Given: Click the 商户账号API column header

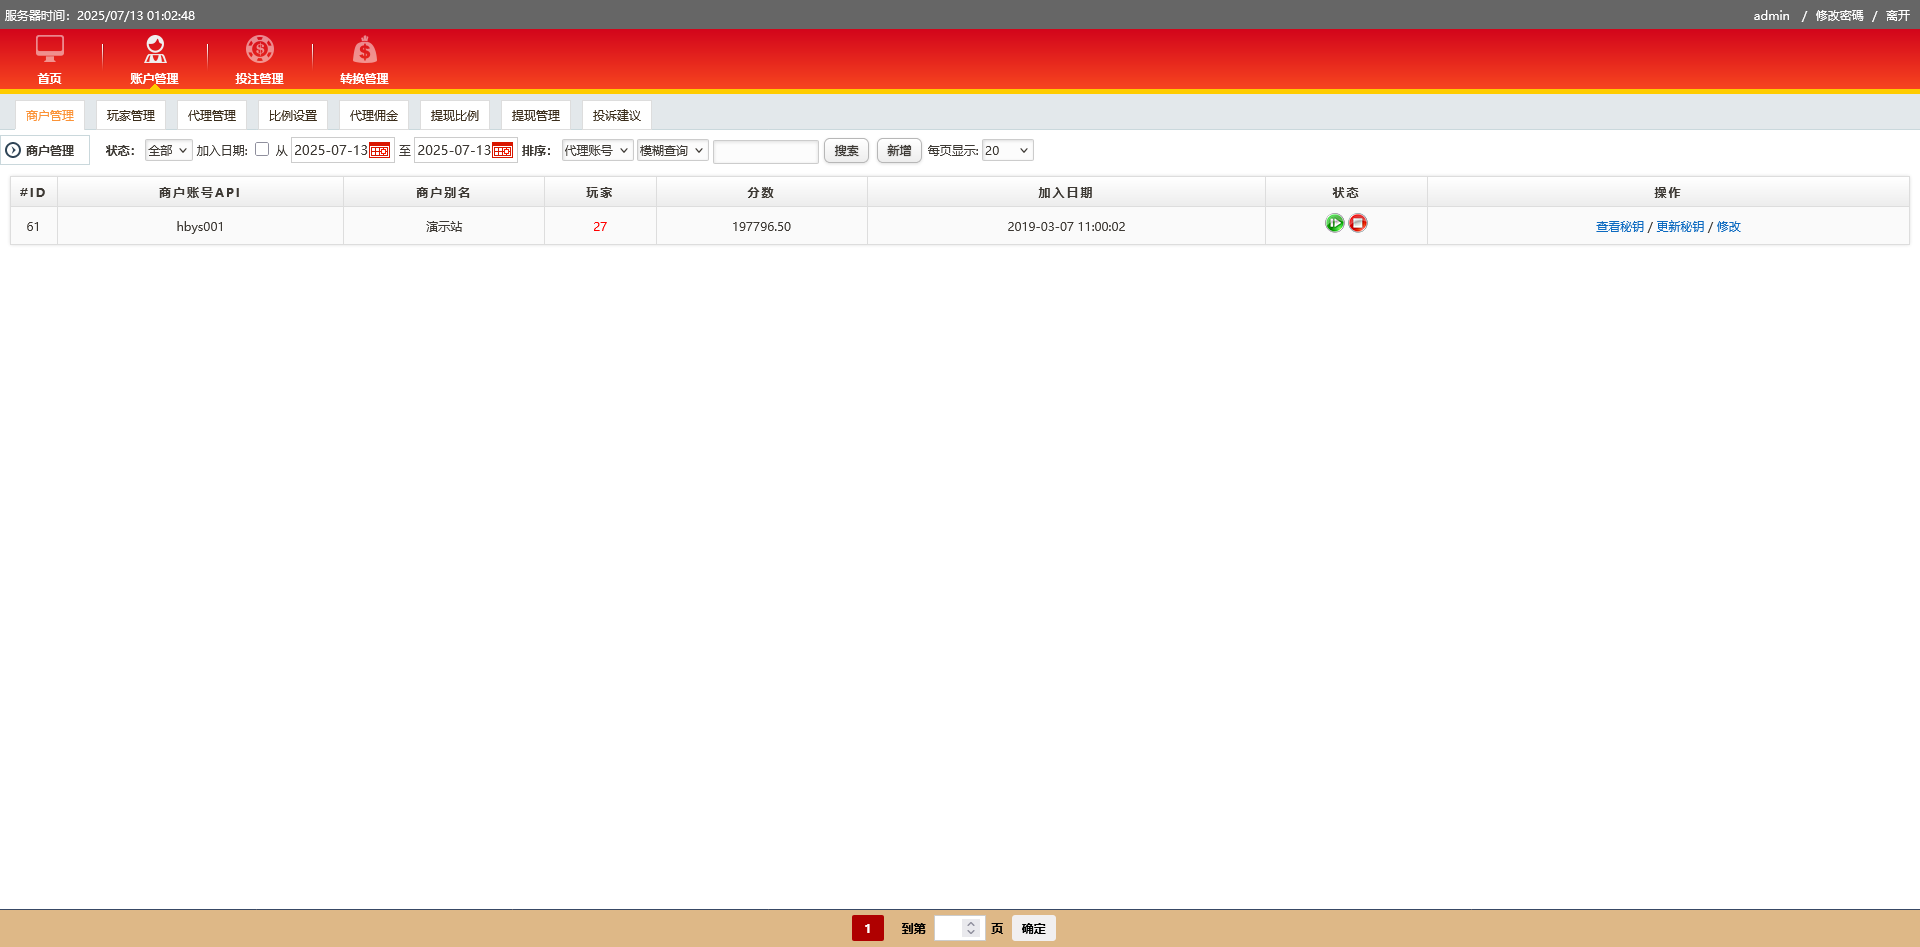Looking at the screenshot, I should 200,192.
